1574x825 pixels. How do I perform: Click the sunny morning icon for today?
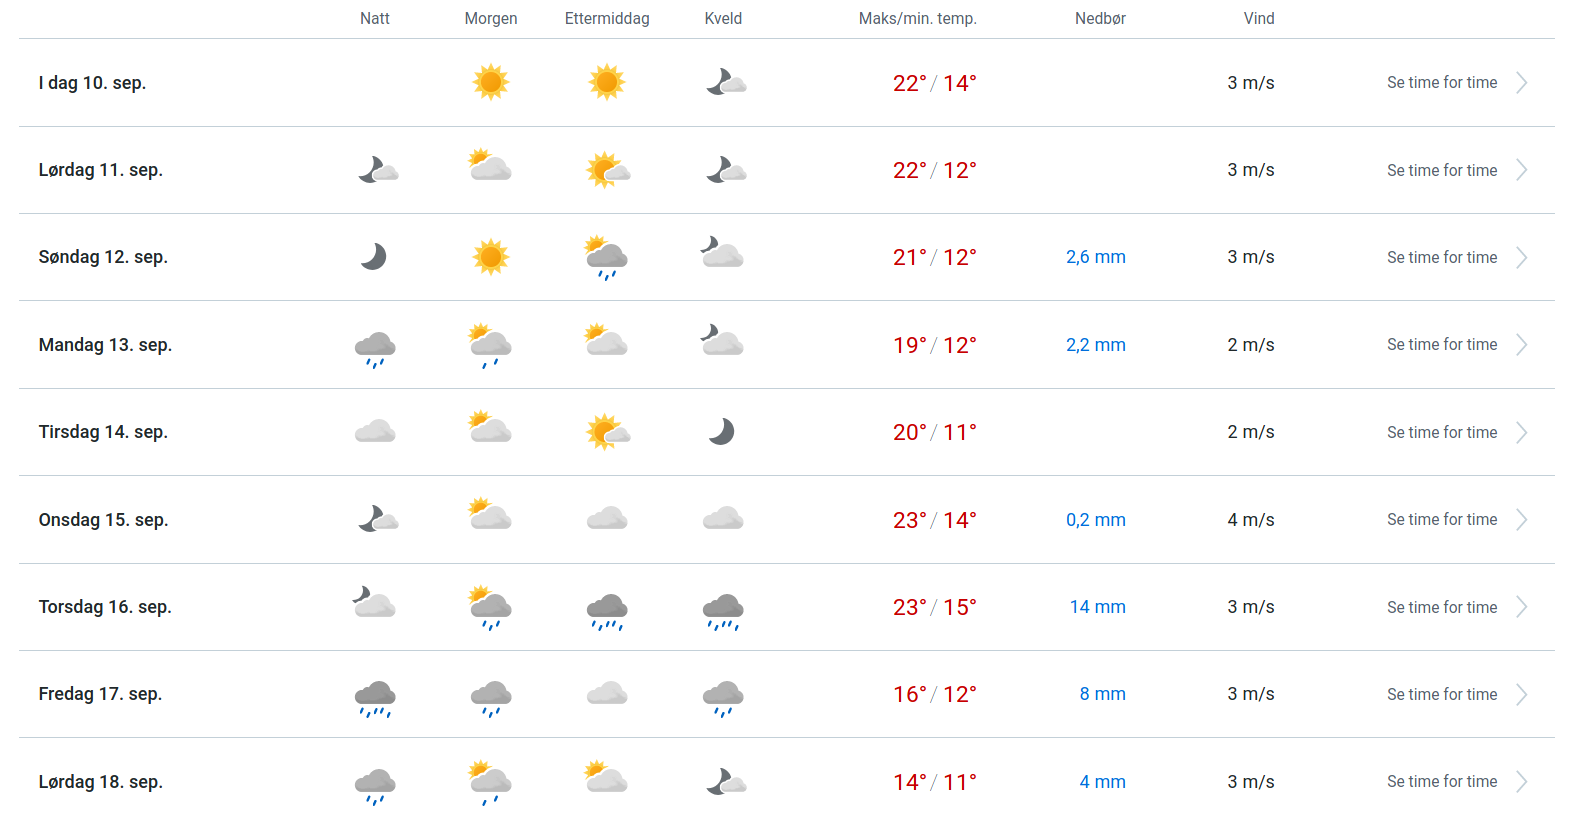coord(491,82)
